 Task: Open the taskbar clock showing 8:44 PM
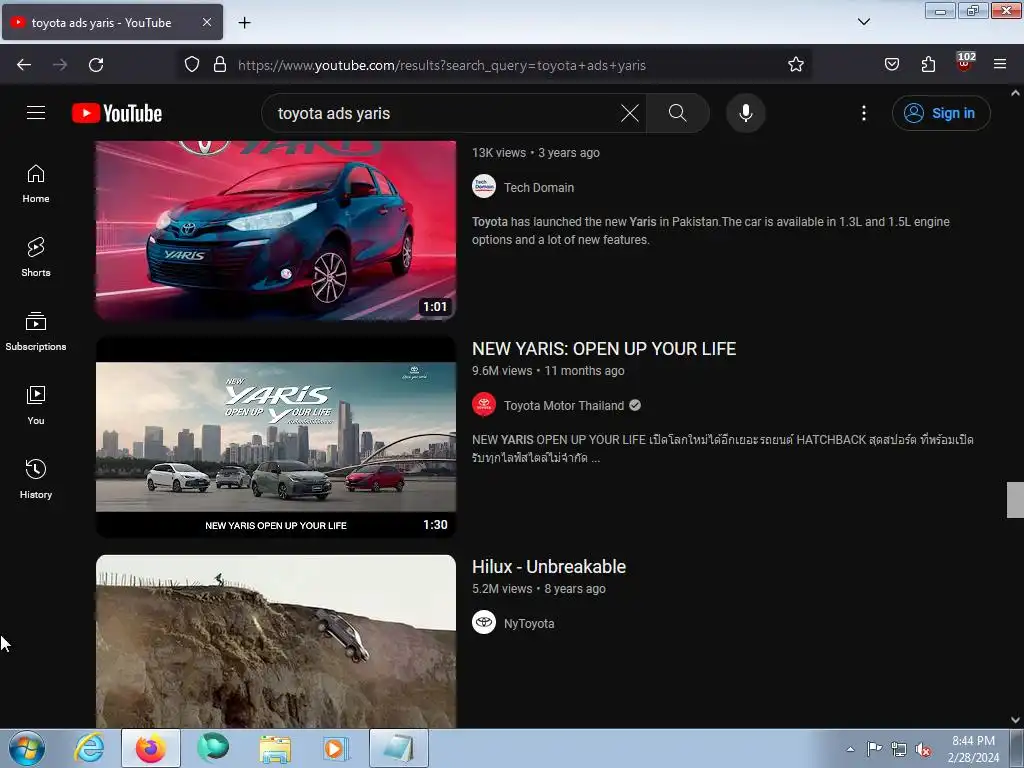(x=973, y=748)
